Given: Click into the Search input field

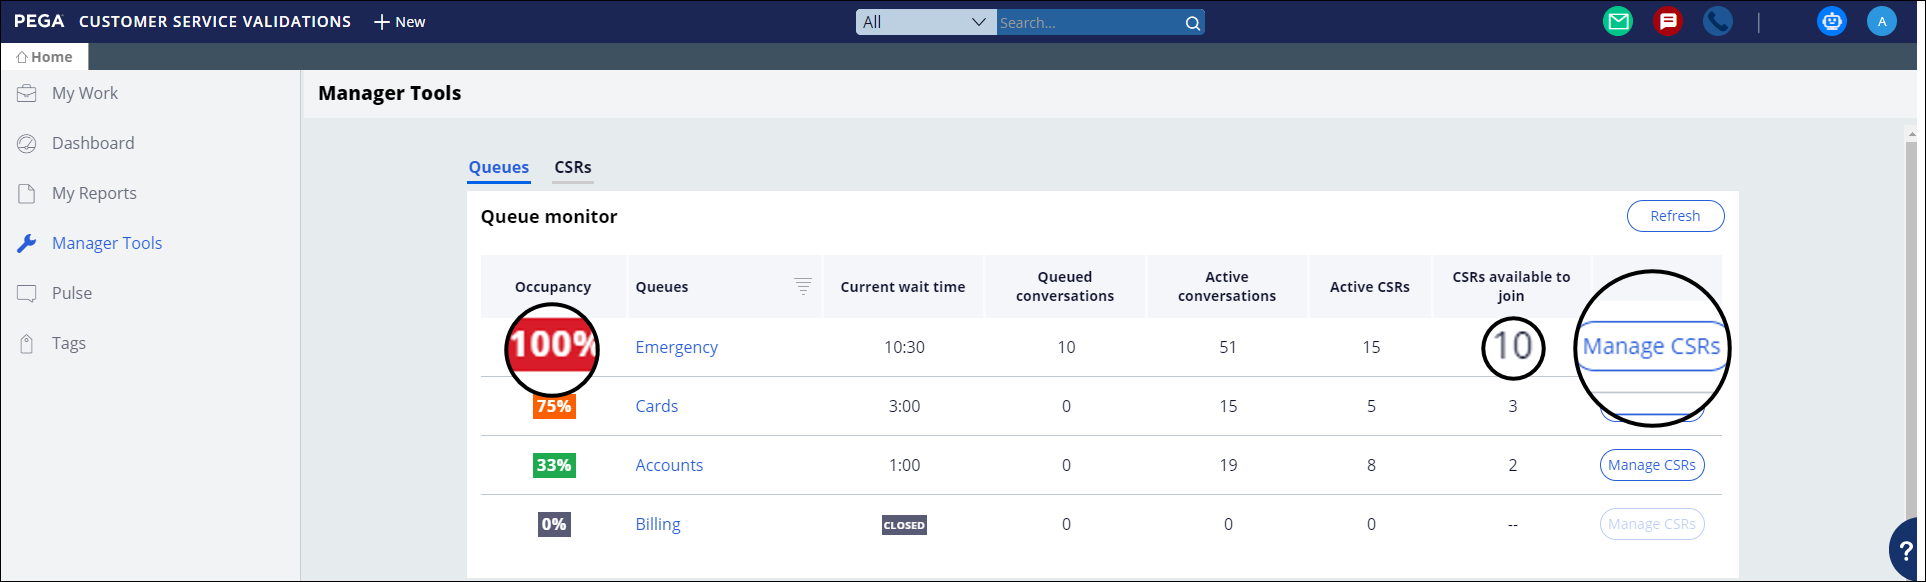Looking at the screenshot, I should (x=1088, y=23).
